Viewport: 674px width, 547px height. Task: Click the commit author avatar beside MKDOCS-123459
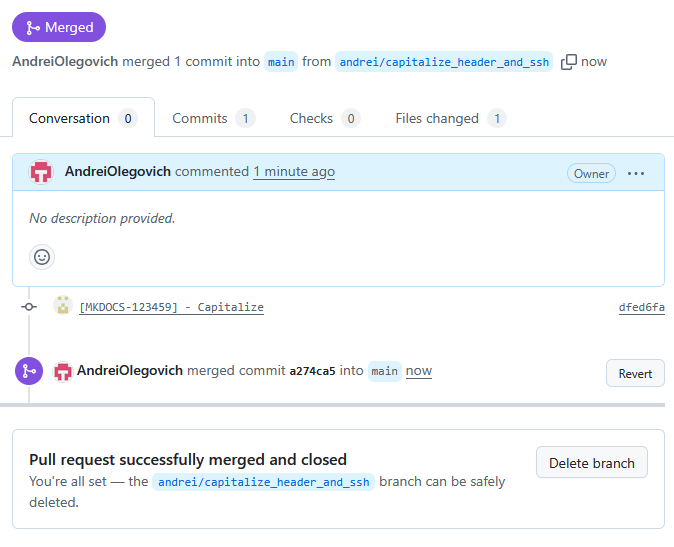pos(63,306)
